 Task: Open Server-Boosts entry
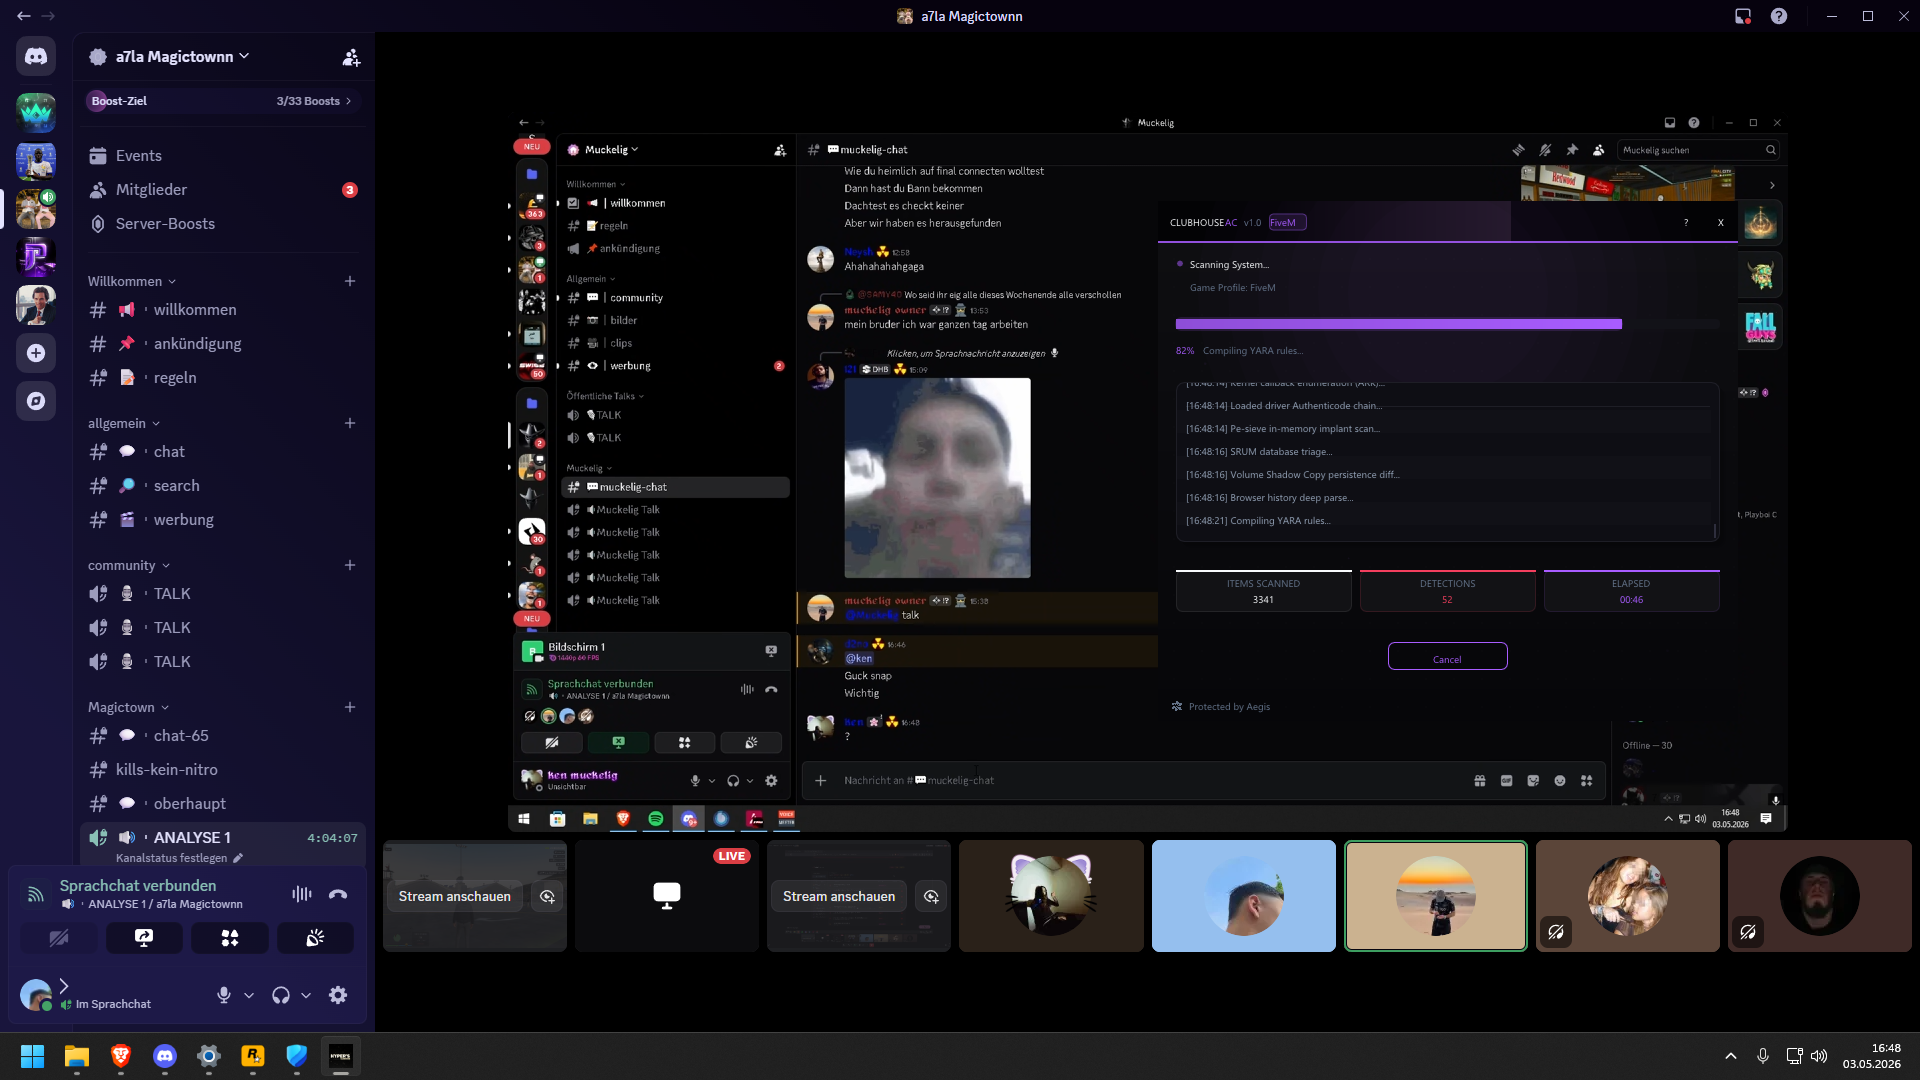coord(222,224)
